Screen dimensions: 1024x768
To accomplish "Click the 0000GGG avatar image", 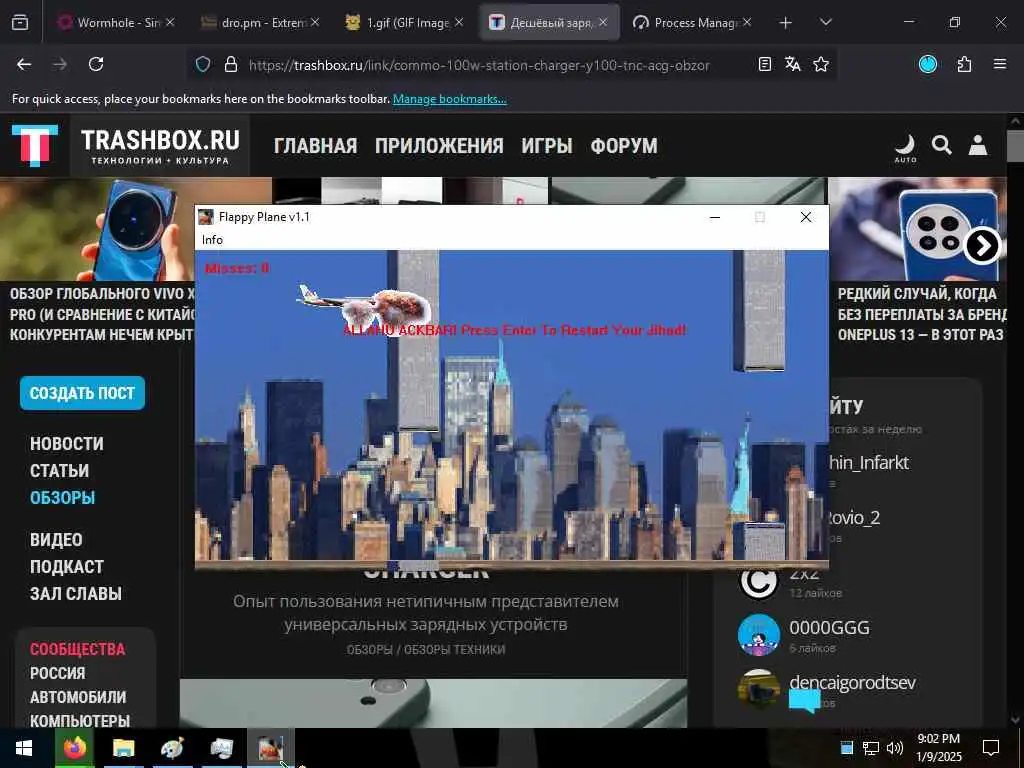I will (759, 634).
